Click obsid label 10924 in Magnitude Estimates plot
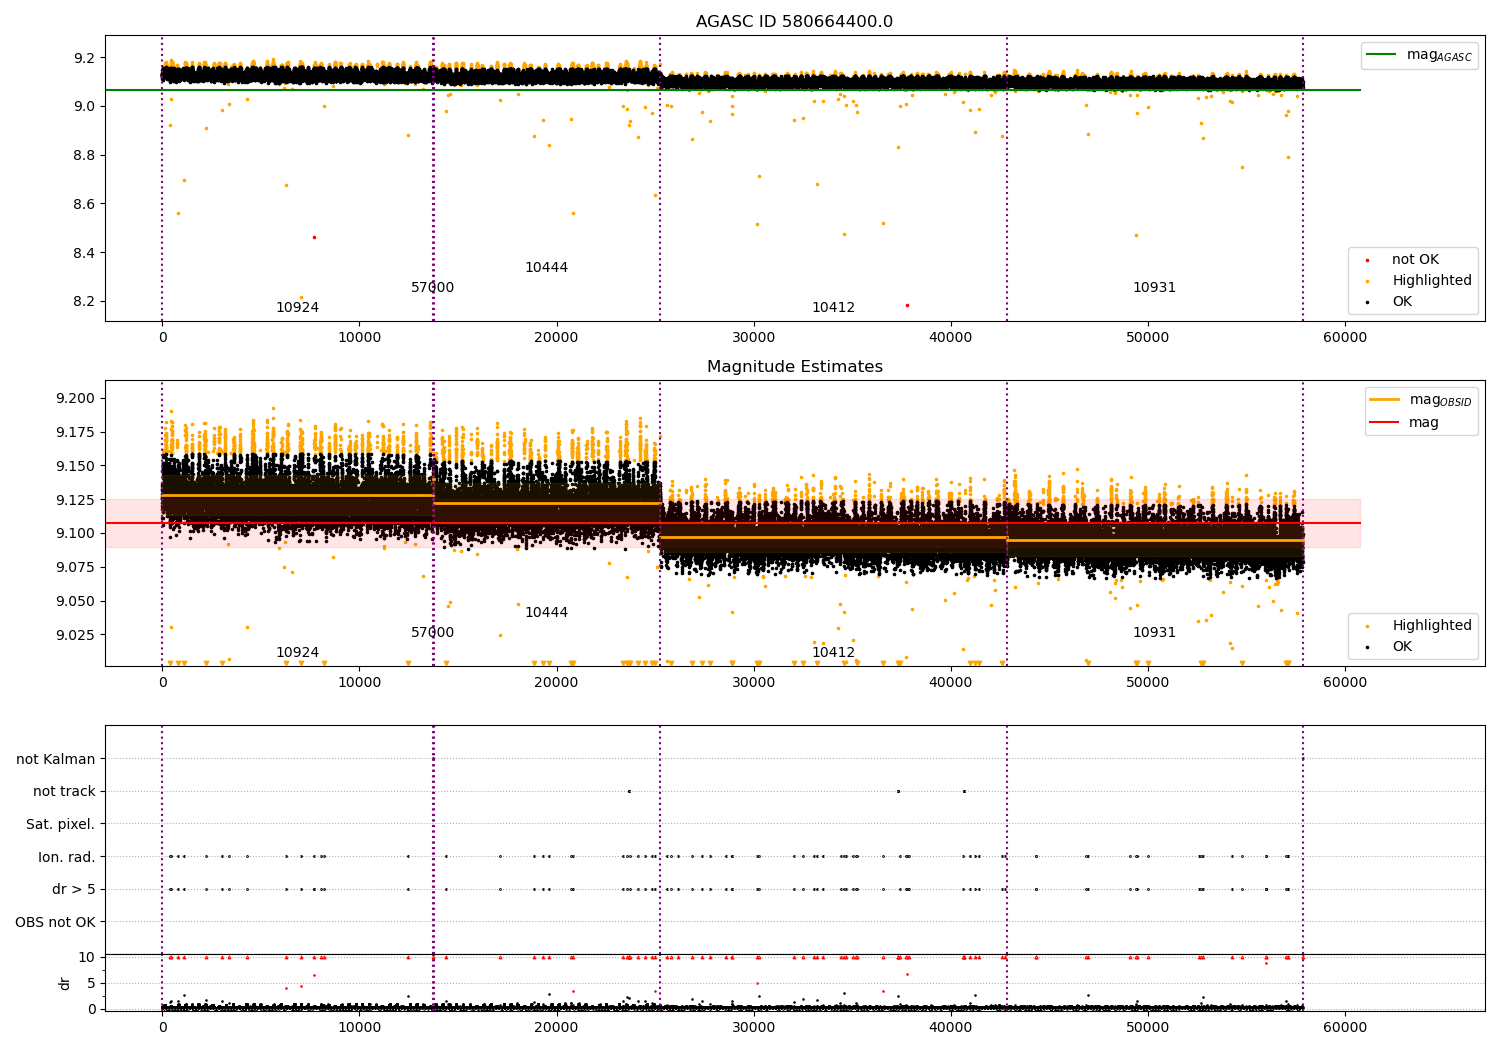 [x=297, y=653]
